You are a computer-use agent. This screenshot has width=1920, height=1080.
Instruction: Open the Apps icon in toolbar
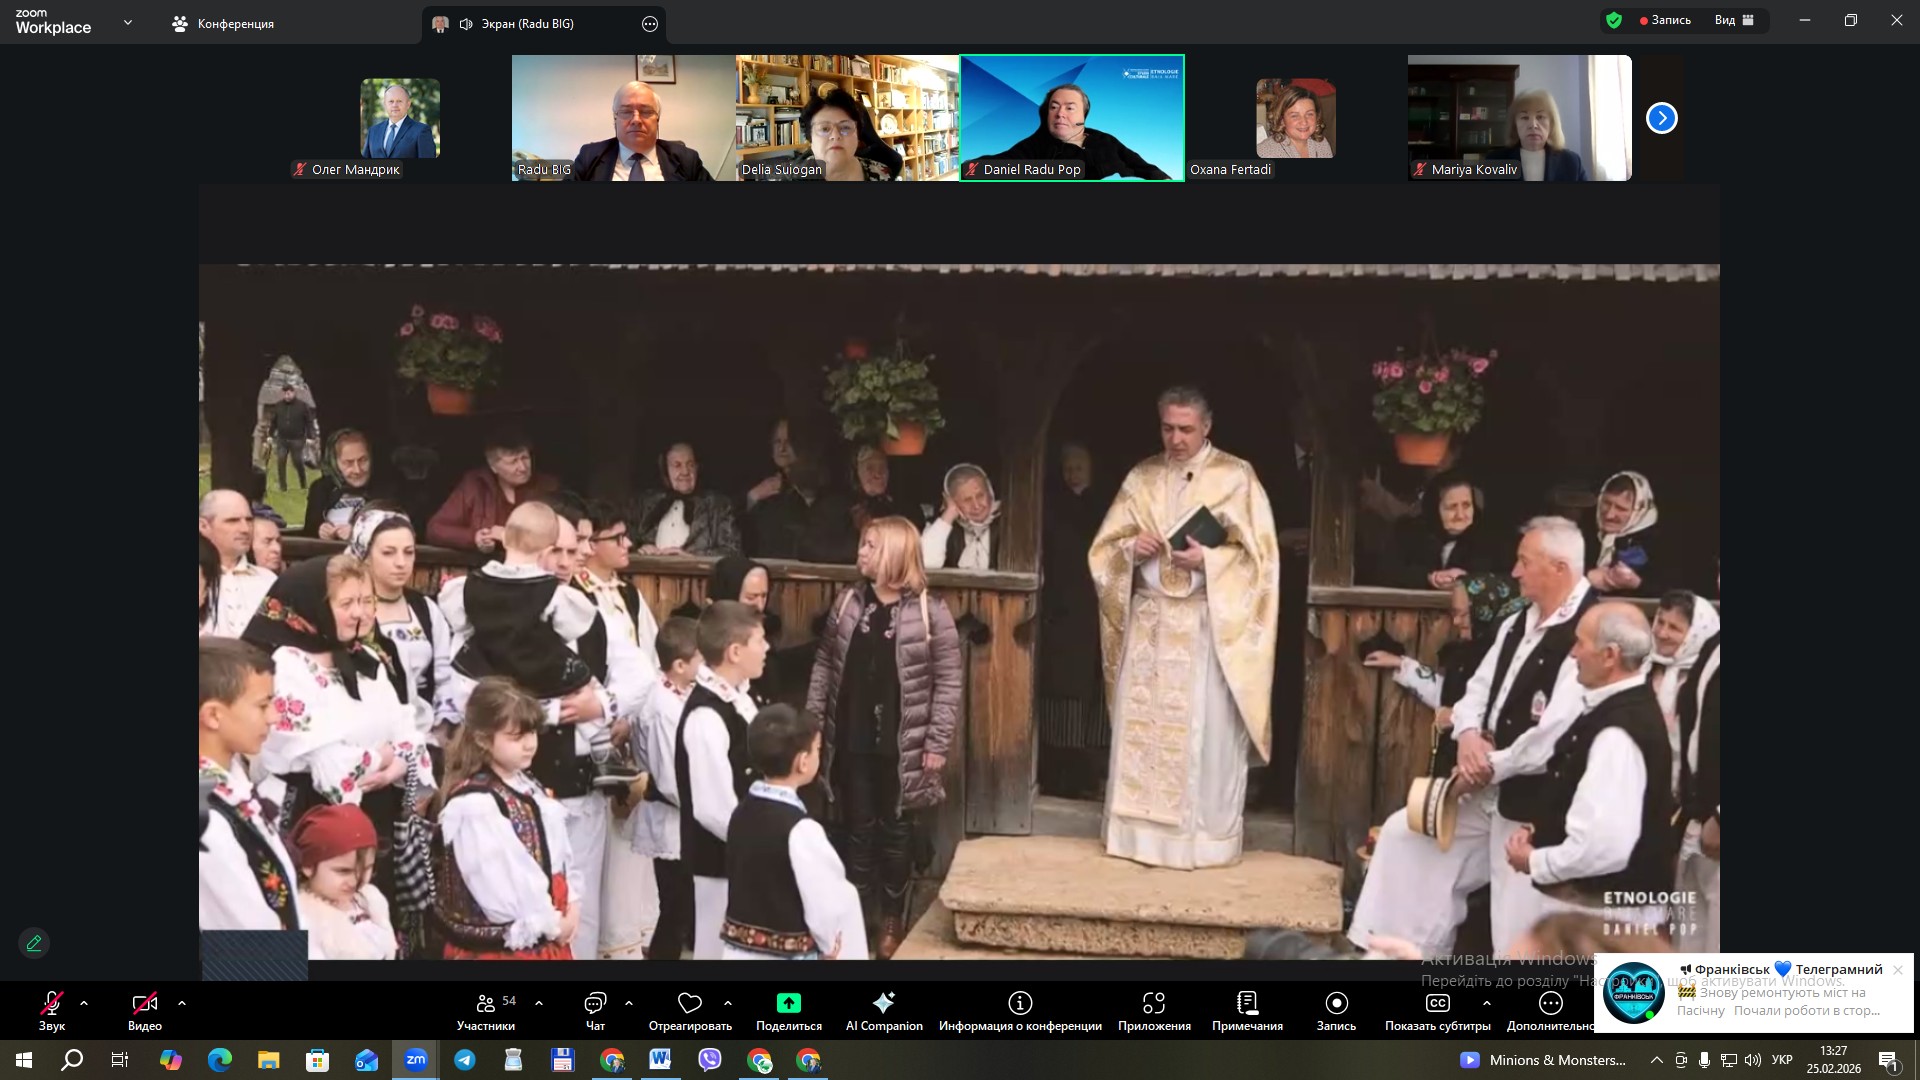[x=1154, y=1003]
